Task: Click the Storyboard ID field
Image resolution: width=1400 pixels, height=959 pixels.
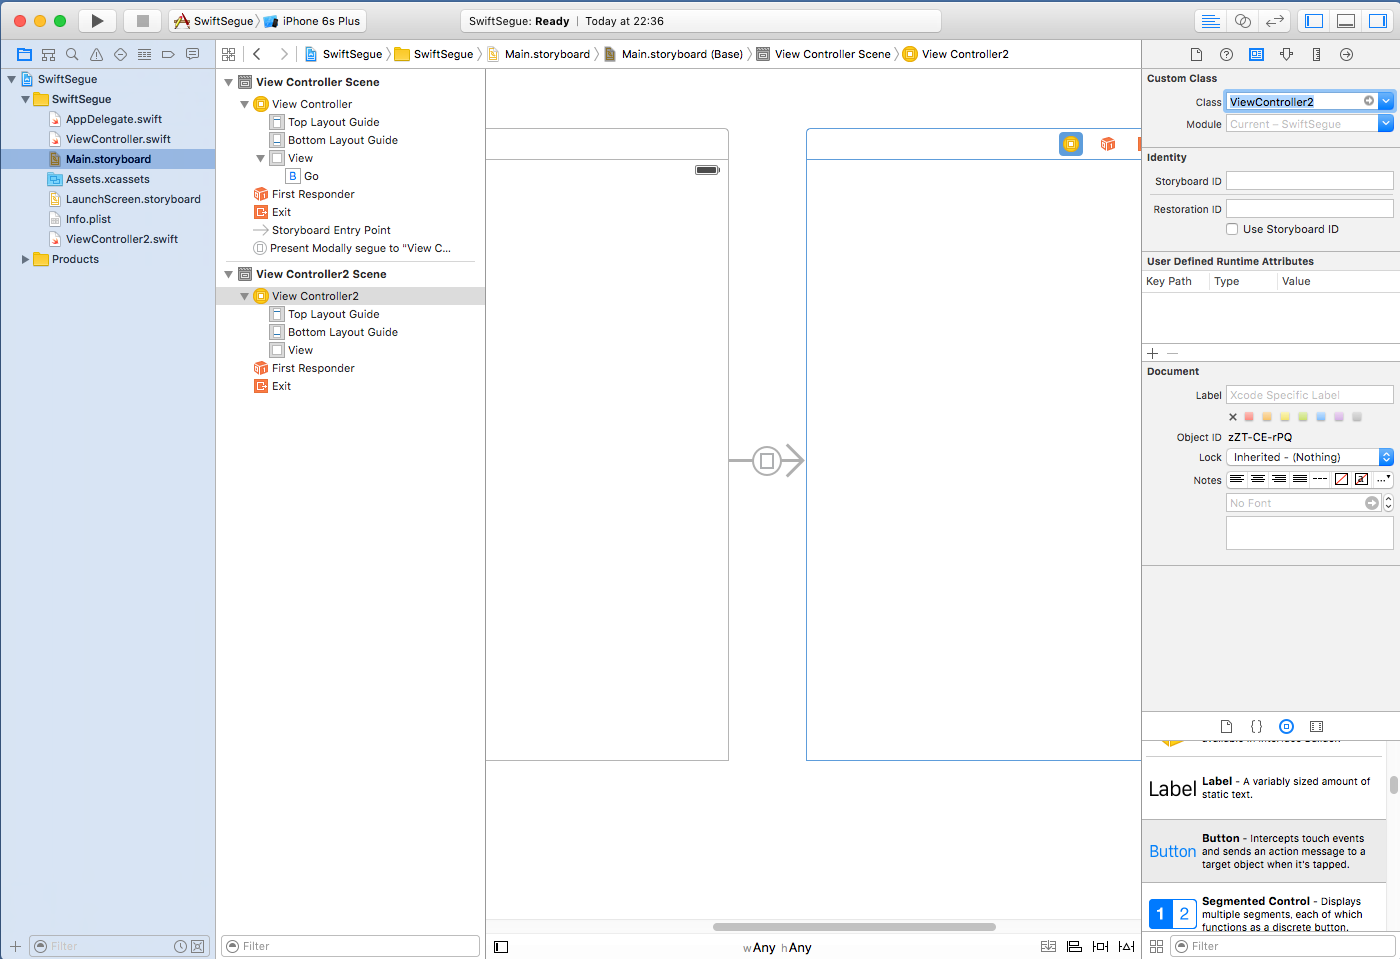Action: (x=1309, y=181)
